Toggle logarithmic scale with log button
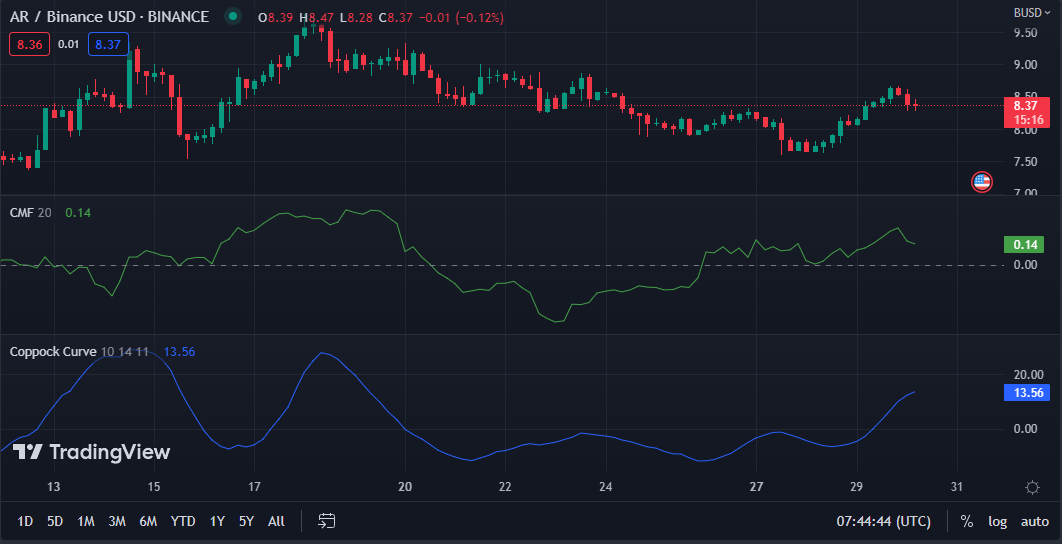 pos(997,521)
